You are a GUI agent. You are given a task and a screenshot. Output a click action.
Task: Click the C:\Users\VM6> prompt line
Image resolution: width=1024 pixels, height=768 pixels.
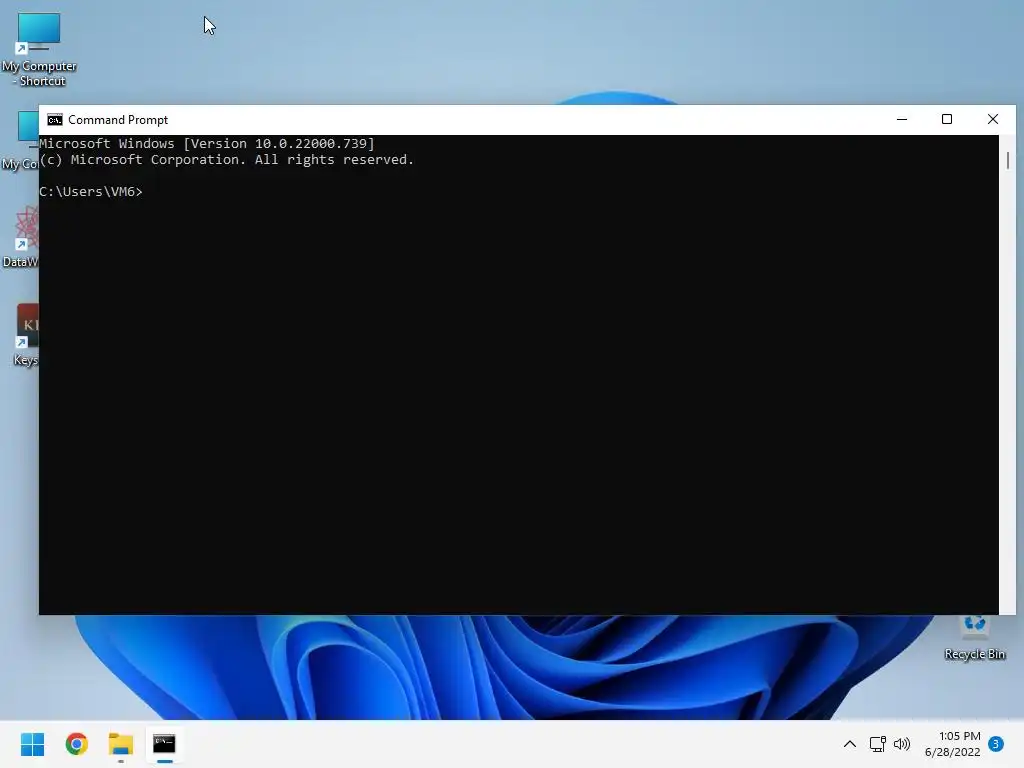point(91,191)
